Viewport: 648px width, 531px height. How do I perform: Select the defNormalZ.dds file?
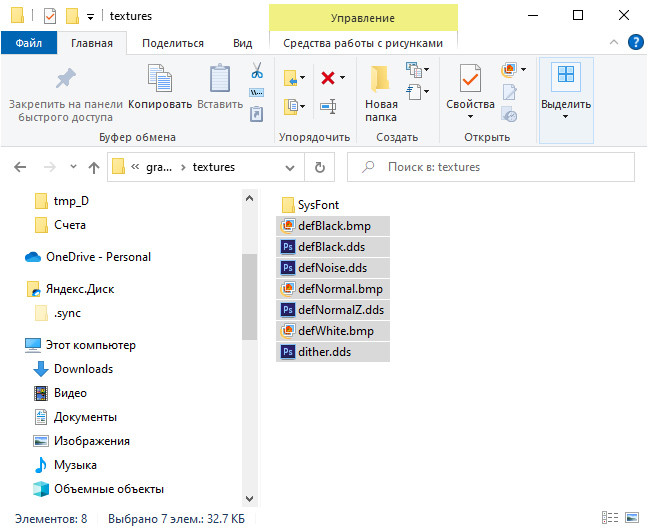[333, 310]
